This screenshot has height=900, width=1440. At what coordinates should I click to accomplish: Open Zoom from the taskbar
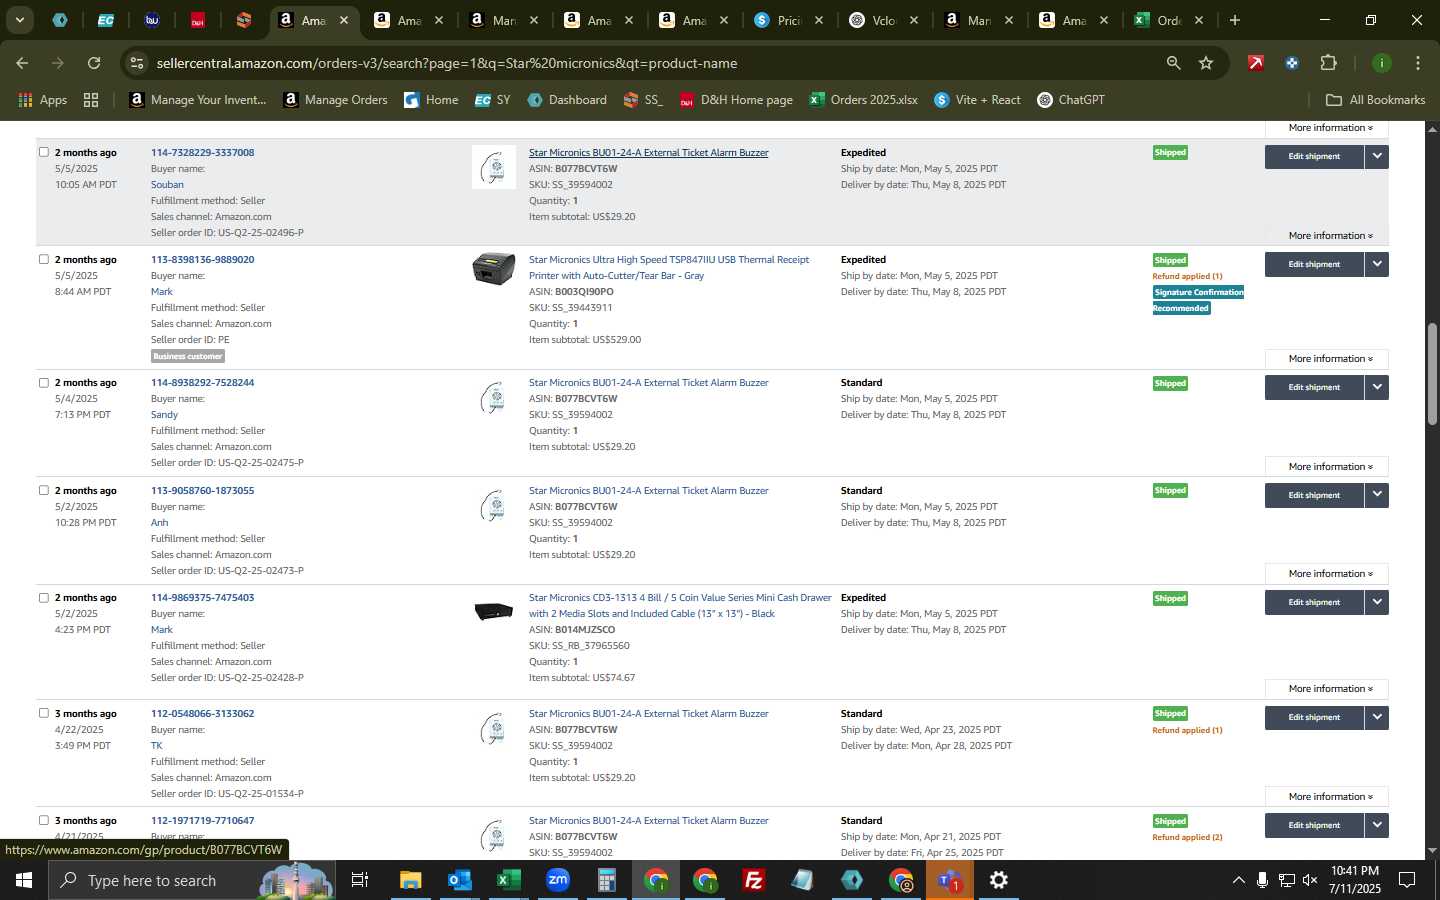(x=557, y=880)
